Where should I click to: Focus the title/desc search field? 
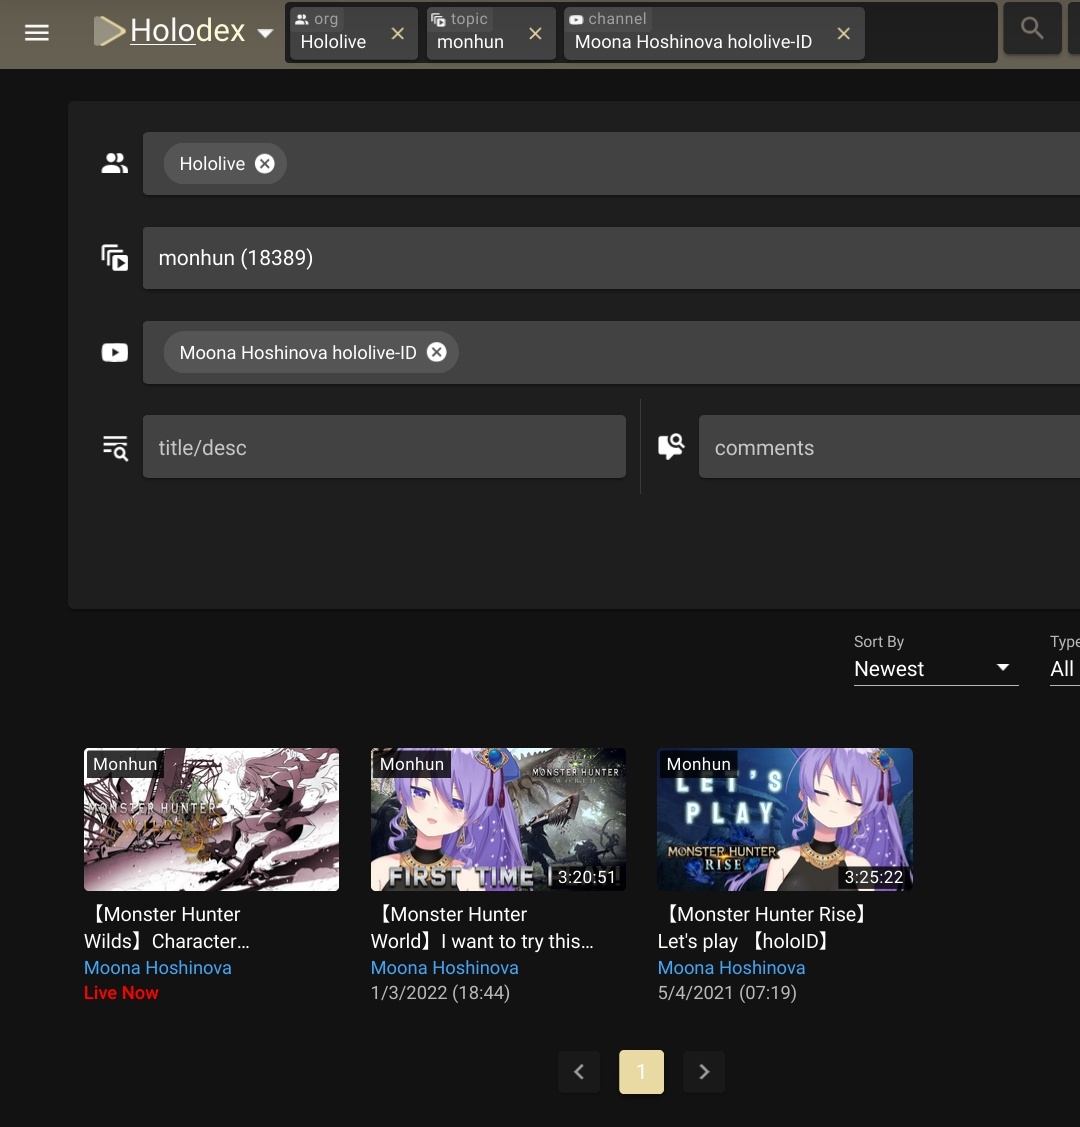click(384, 447)
